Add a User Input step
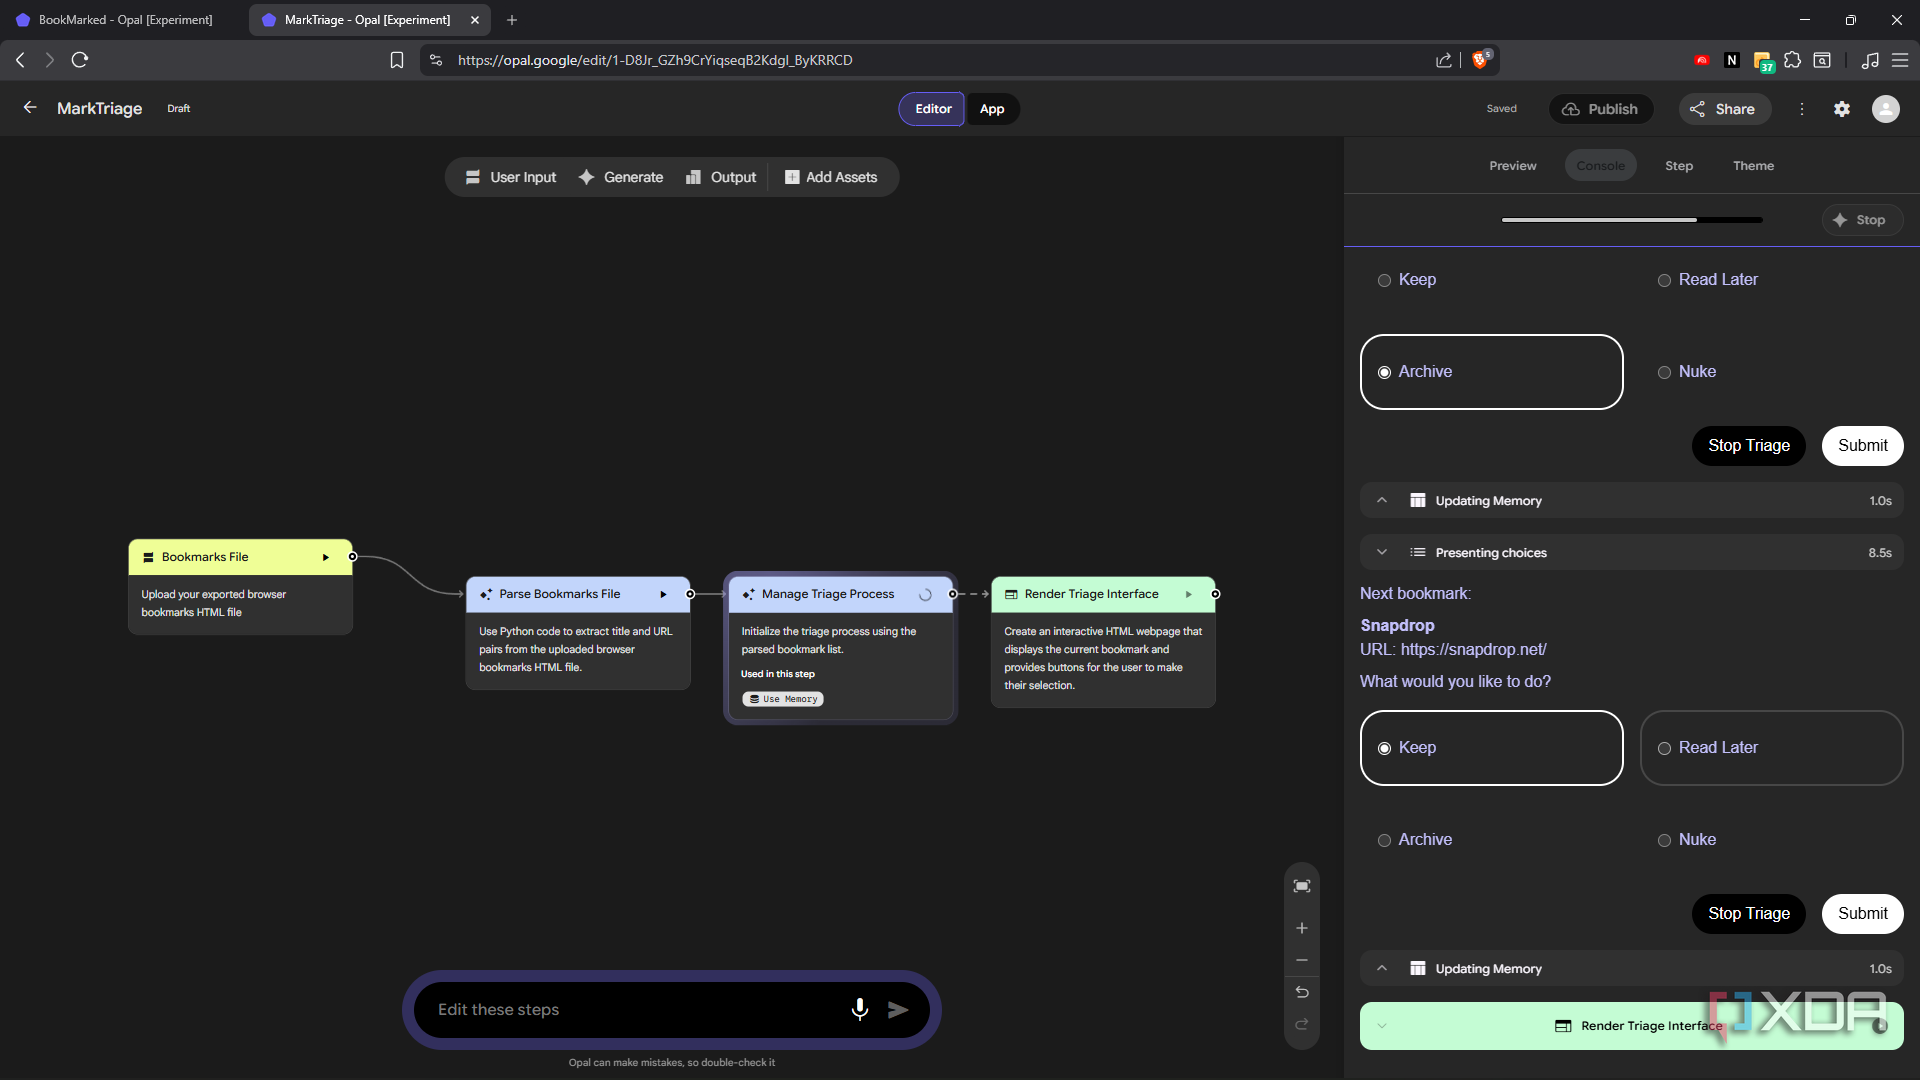The height and width of the screenshot is (1080, 1920). coord(510,177)
